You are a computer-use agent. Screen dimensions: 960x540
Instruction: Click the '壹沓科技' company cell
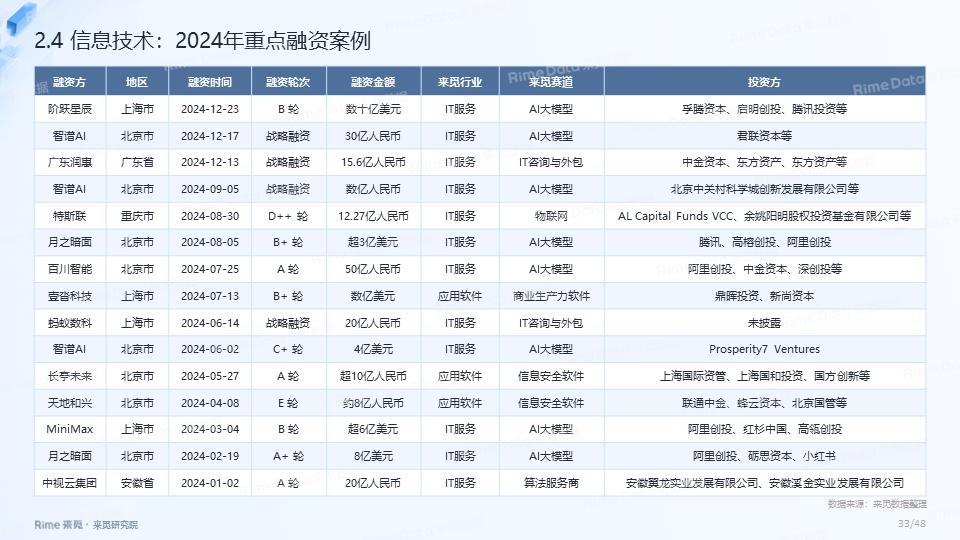[70, 296]
